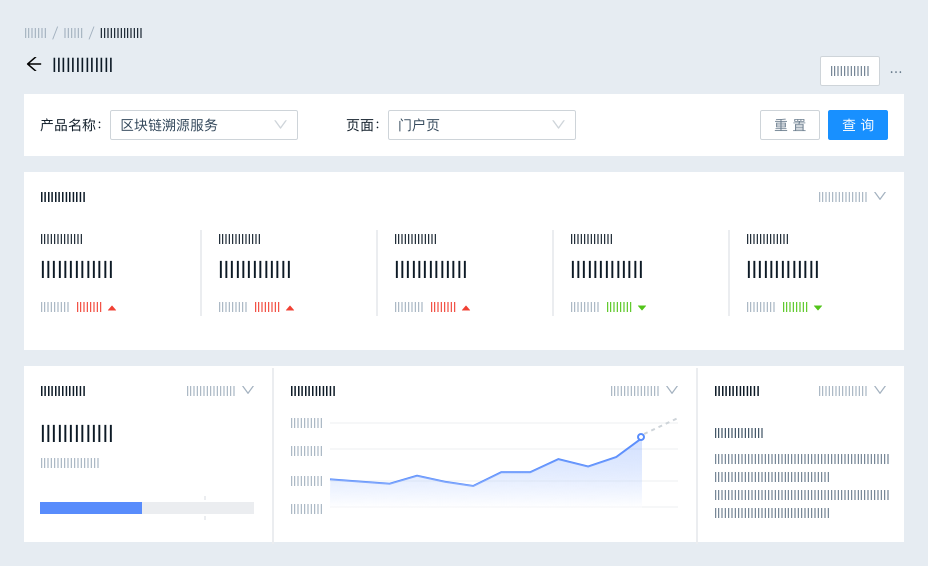Click the highlighted data point on the line chart

coord(641,437)
